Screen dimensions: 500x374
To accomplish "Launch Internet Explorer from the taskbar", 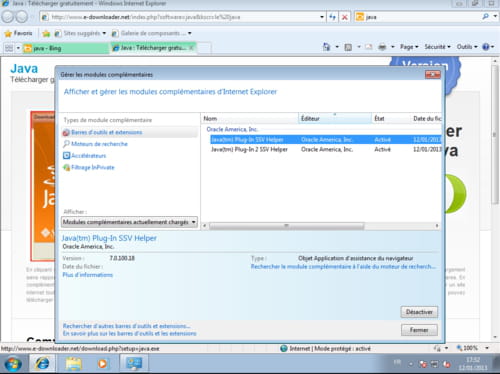I will (42, 363).
